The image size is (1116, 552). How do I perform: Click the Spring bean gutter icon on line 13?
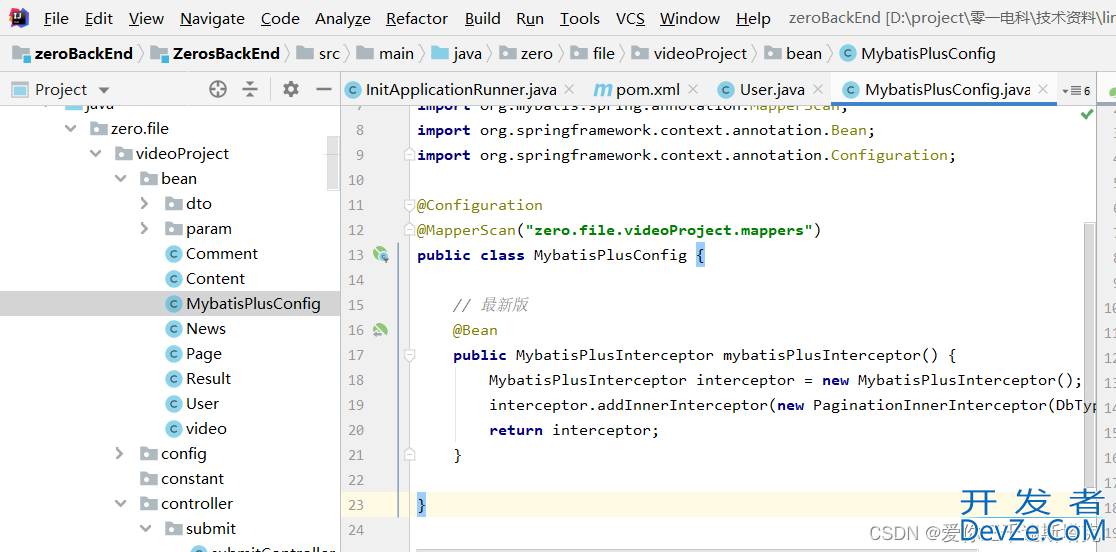[x=381, y=255]
